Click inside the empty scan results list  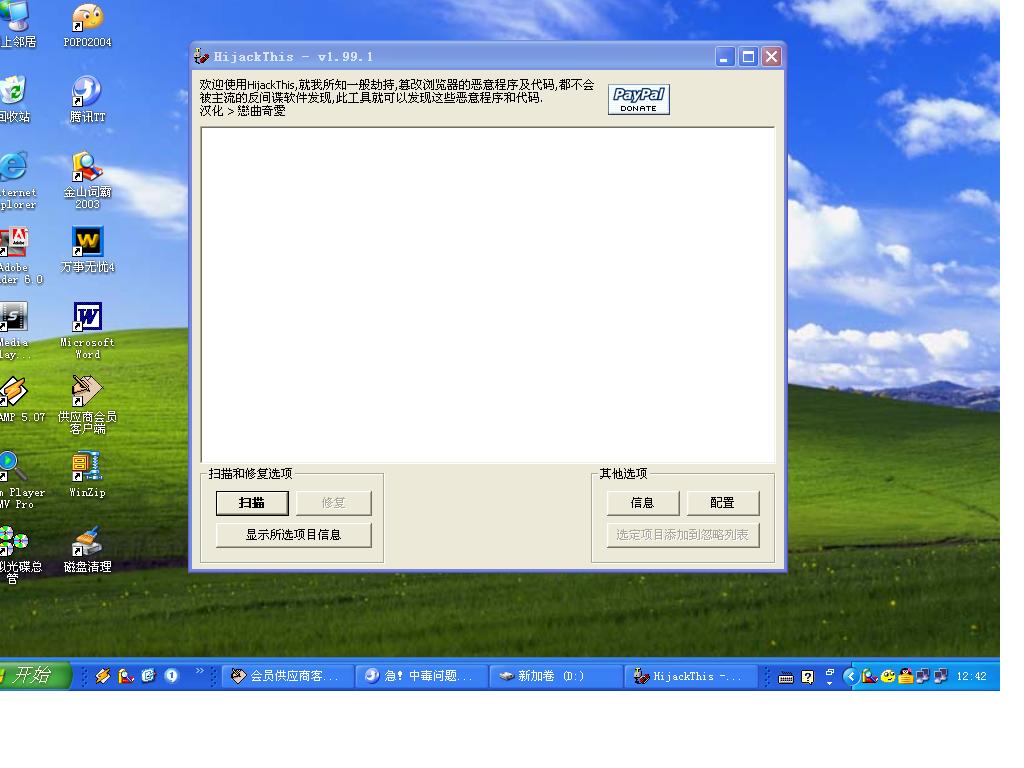point(488,295)
